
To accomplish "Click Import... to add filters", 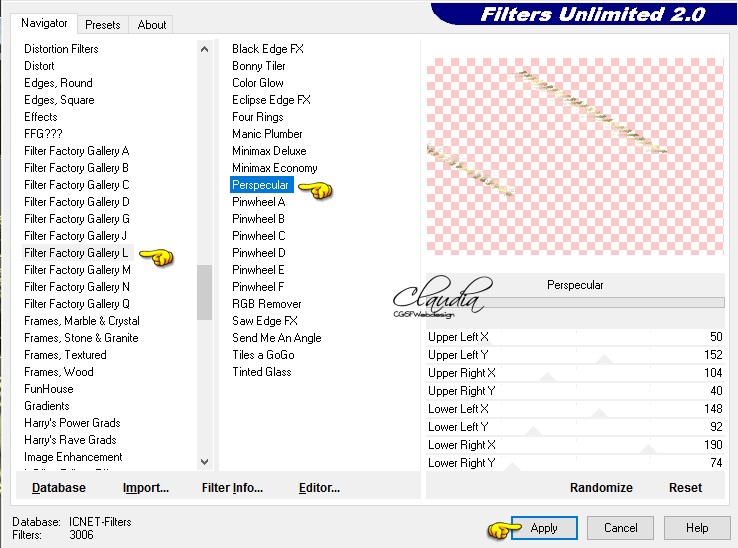I will tap(145, 488).
